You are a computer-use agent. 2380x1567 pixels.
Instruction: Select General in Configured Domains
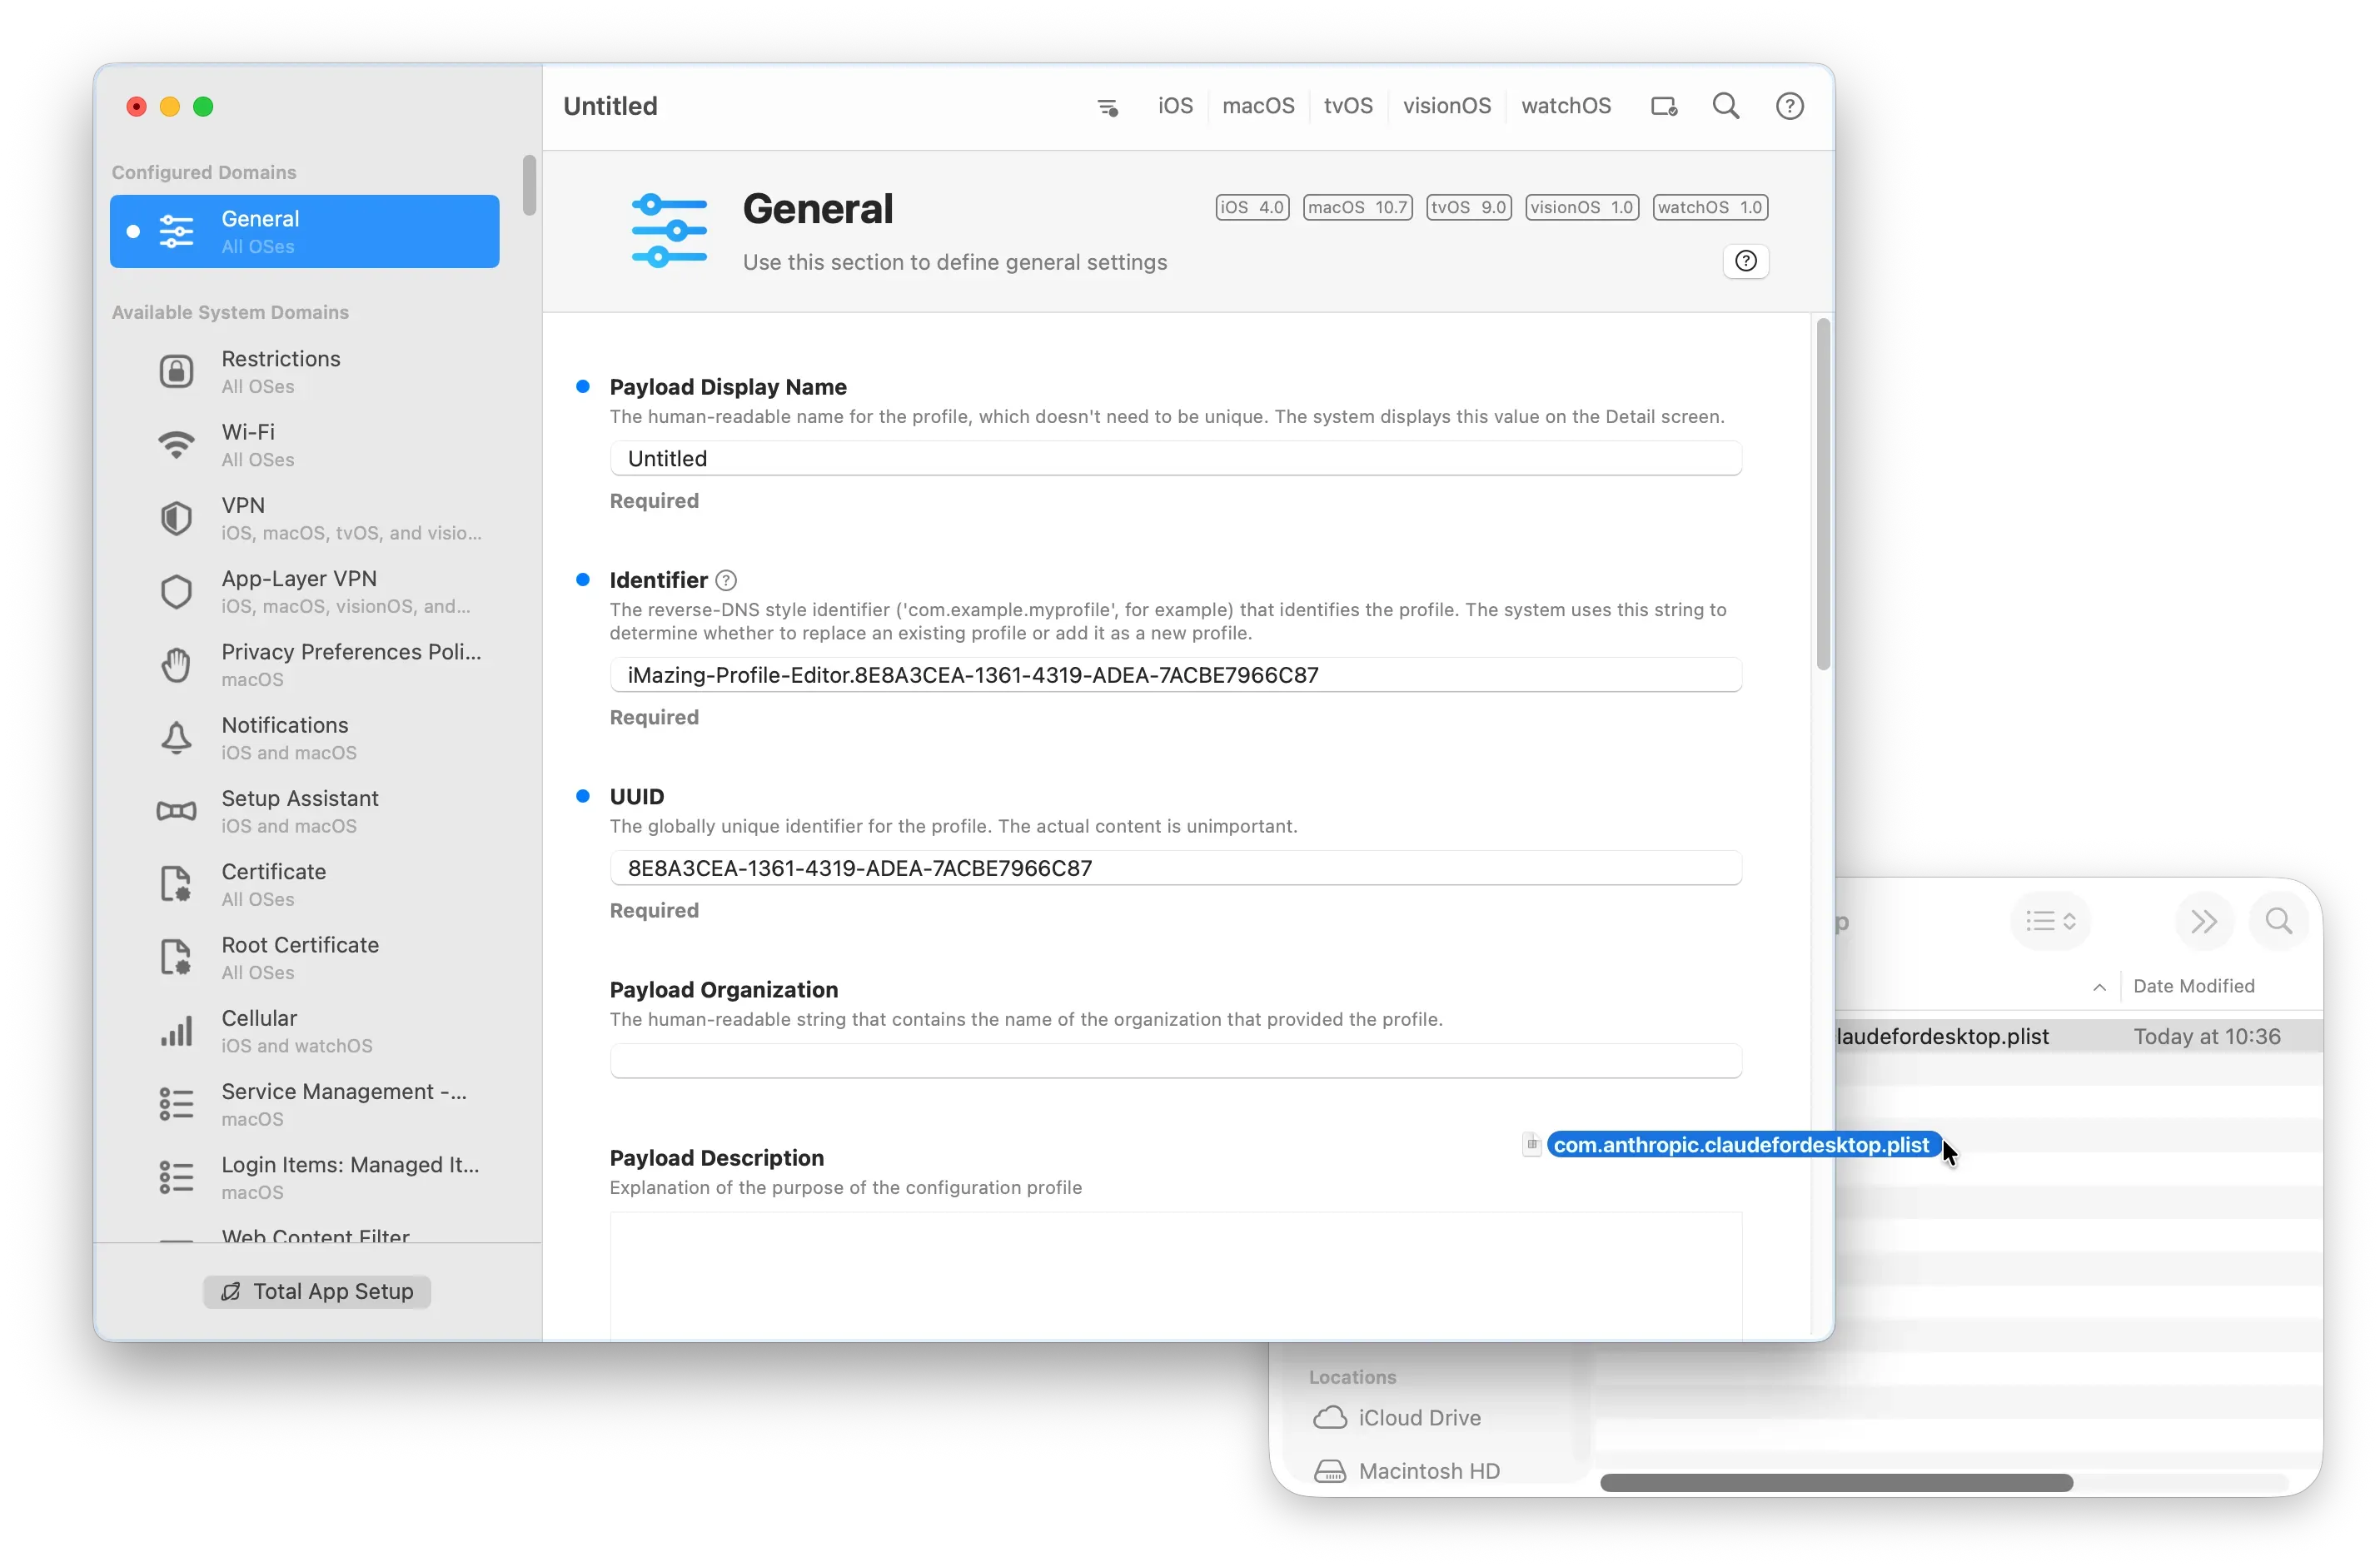[x=304, y=232]
